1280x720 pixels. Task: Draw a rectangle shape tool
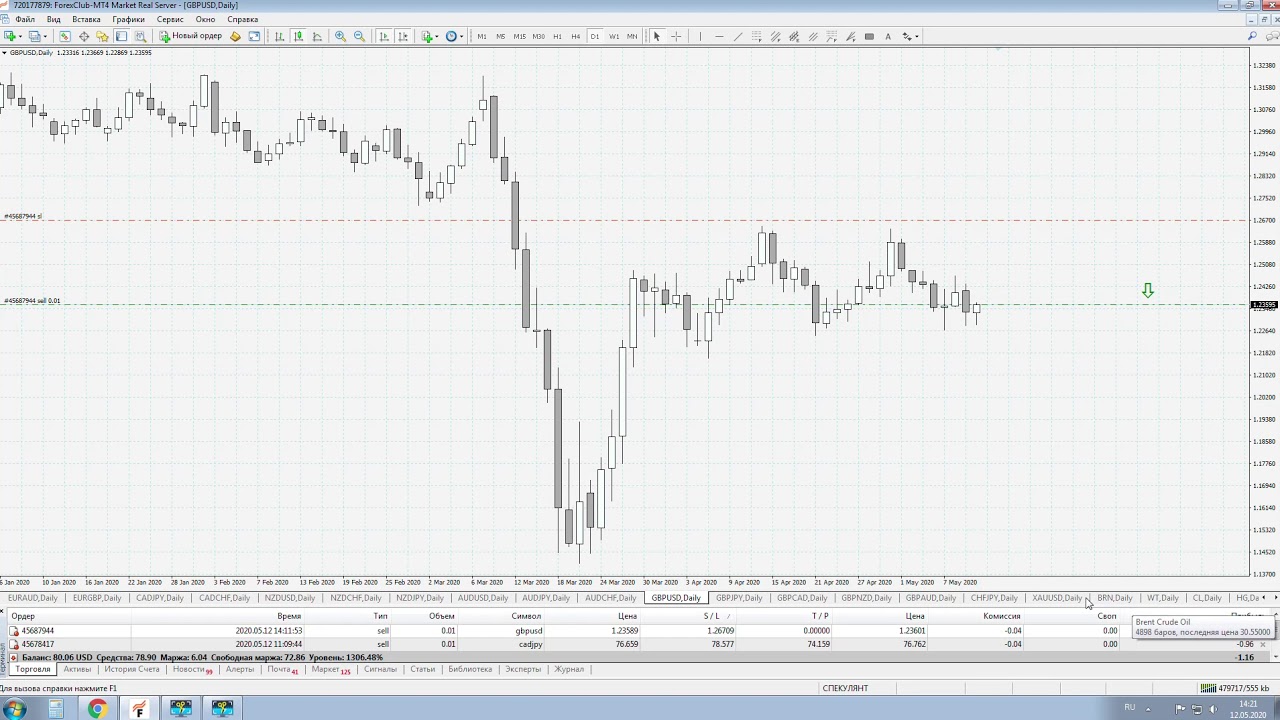tap(869, 36)
